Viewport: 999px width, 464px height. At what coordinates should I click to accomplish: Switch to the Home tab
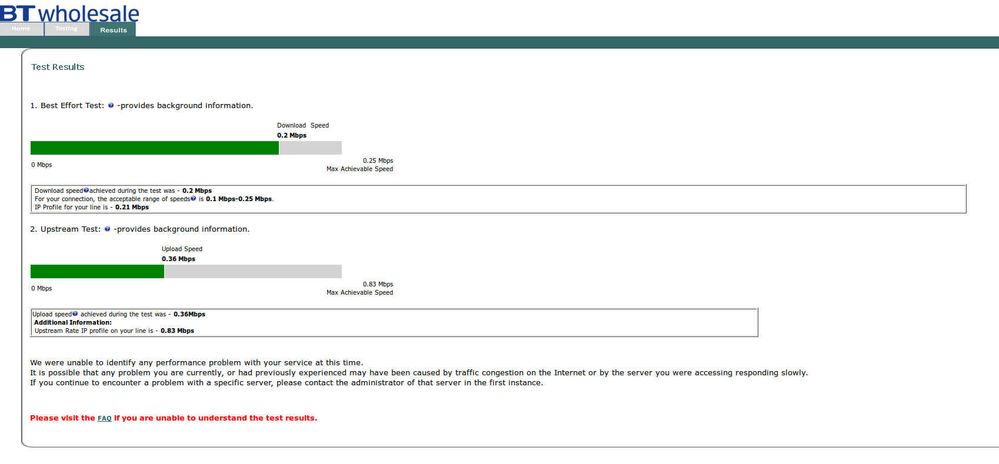(x=21, y=29)
